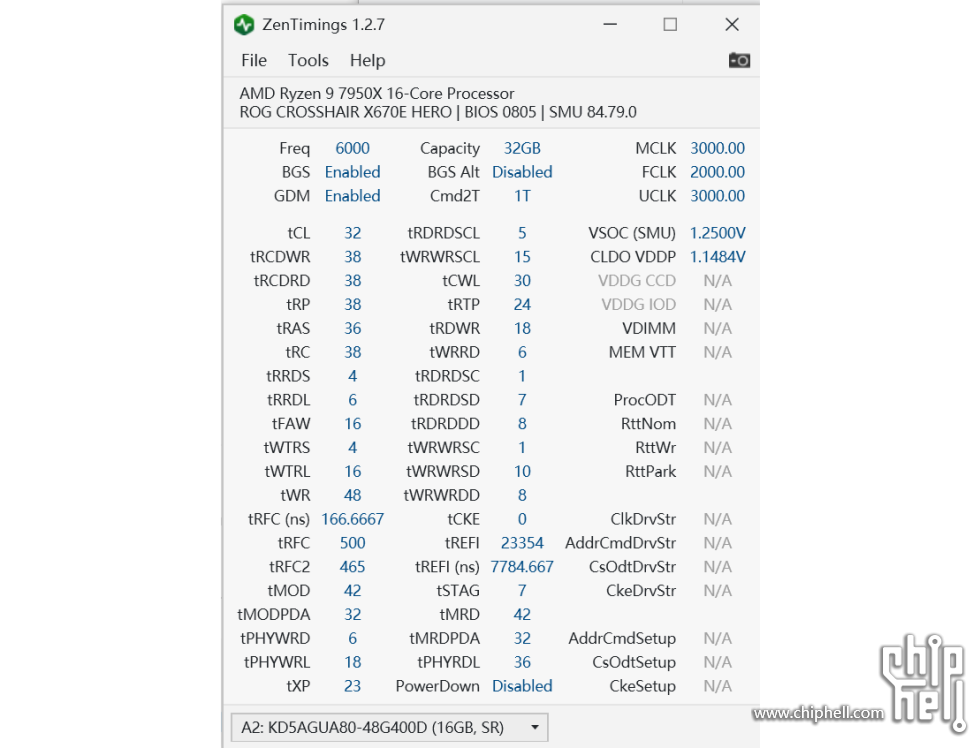Image resolution: width=980 pixels, height=748 pixels.
Task: Click the BGS Alt Disabled value
Action: [522, 172]
